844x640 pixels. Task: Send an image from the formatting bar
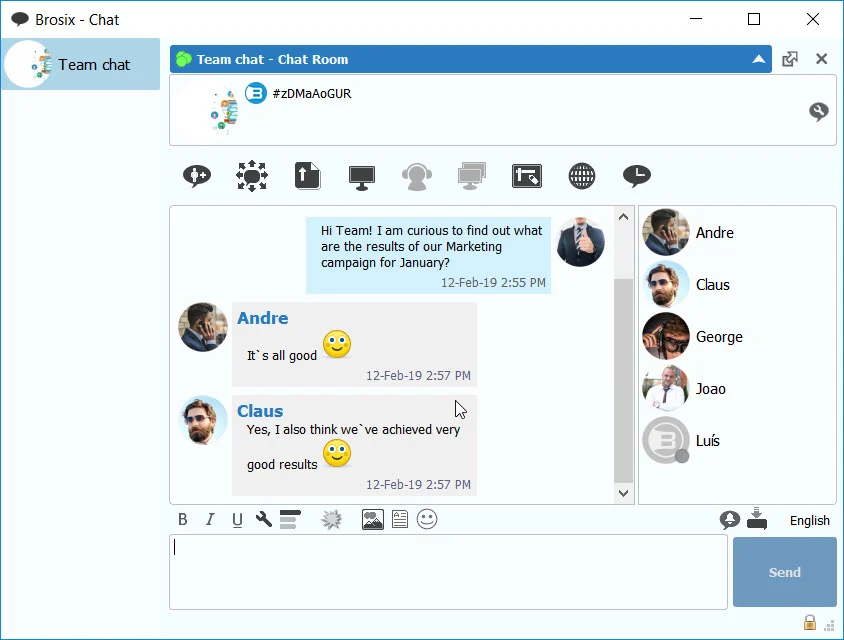coord(372,519)
